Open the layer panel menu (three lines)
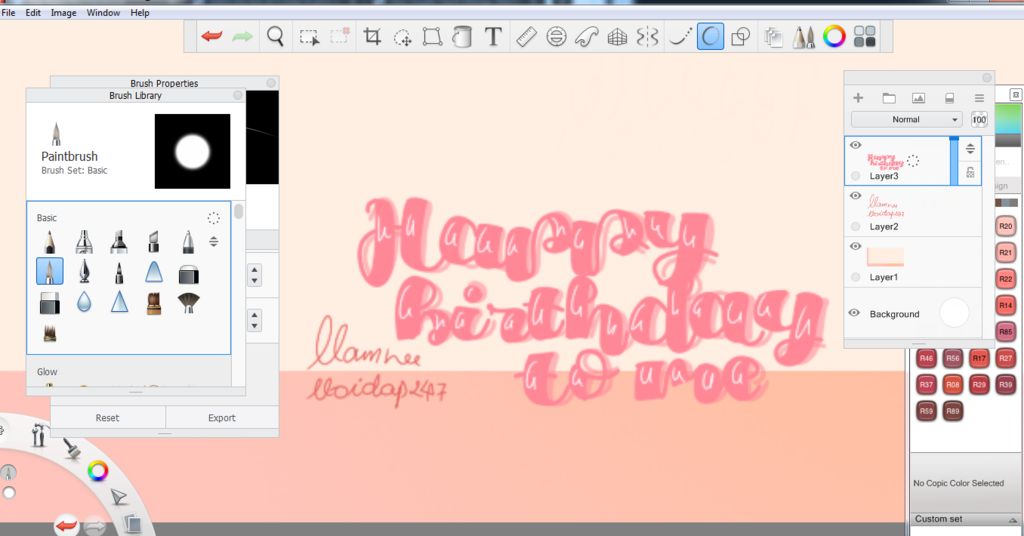This screenshot has height=536, width=1024. click(x=979, y=98)
